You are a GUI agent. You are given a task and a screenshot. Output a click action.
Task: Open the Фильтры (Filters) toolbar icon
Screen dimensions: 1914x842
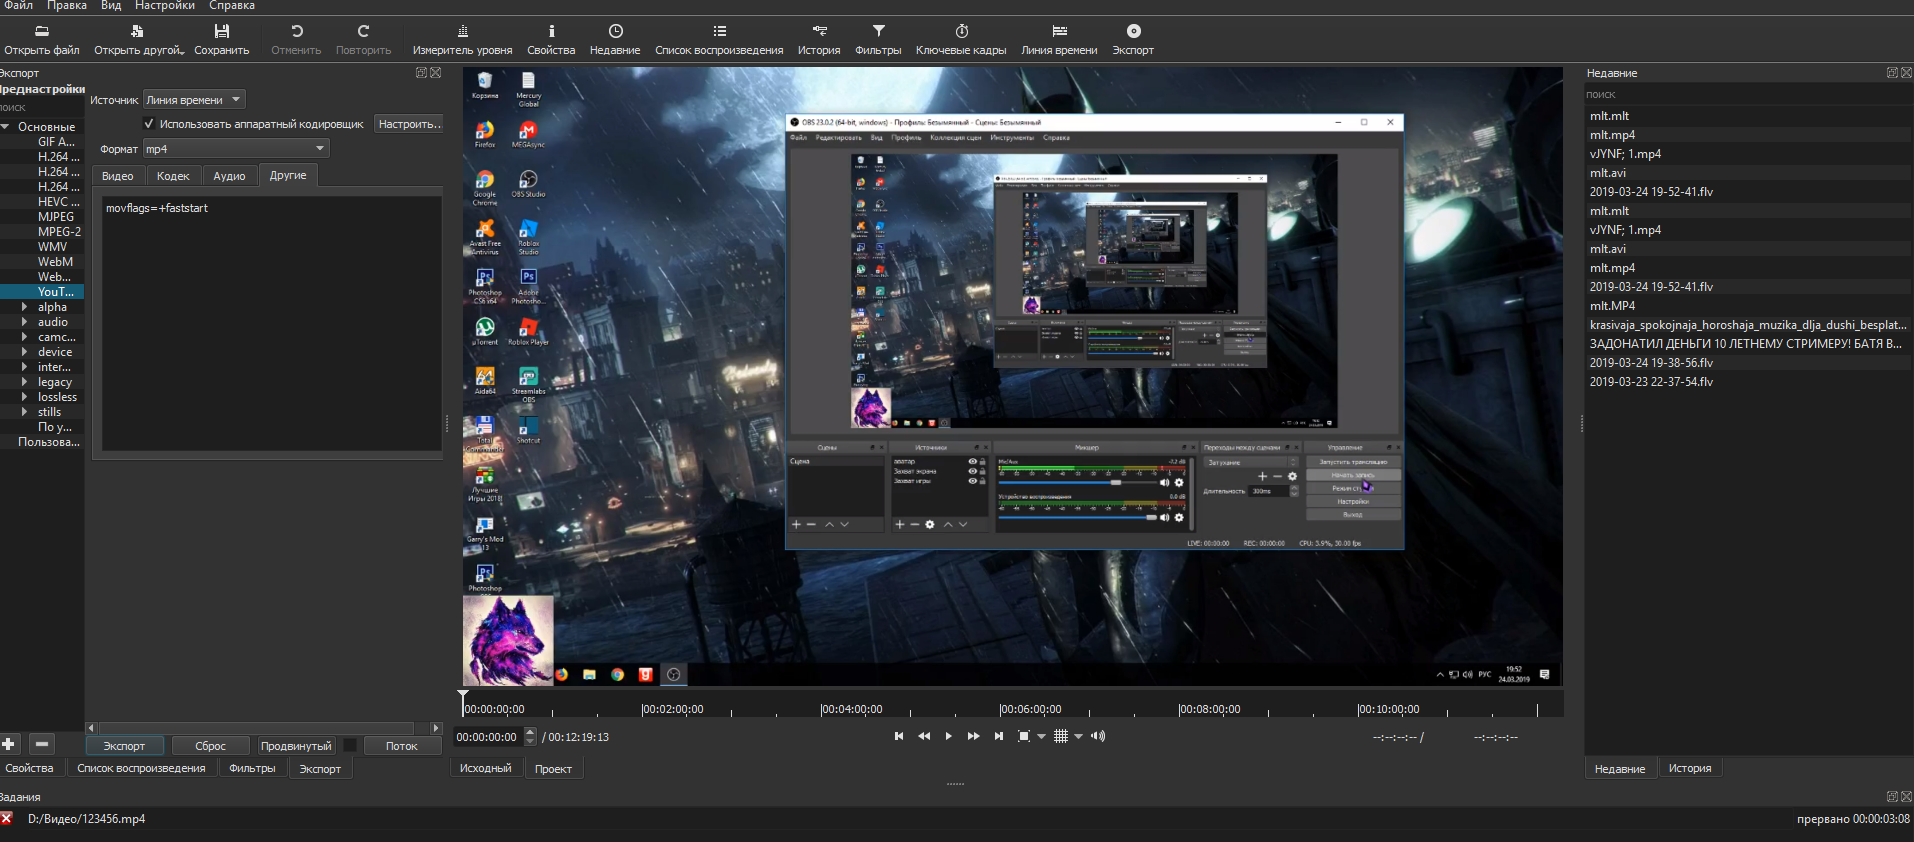(x=877, y=39)
